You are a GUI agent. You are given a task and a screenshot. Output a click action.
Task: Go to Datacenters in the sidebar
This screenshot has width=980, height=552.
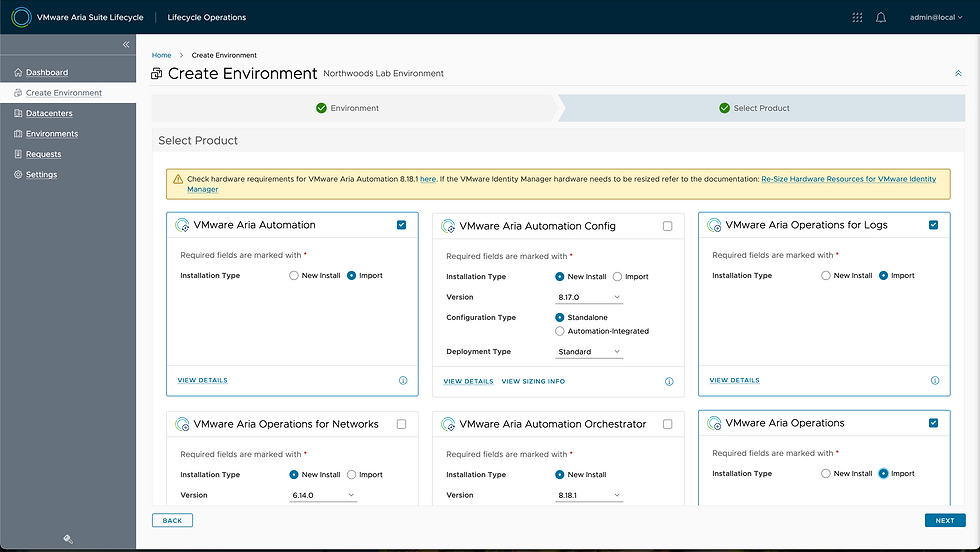[x=49, y=113]
